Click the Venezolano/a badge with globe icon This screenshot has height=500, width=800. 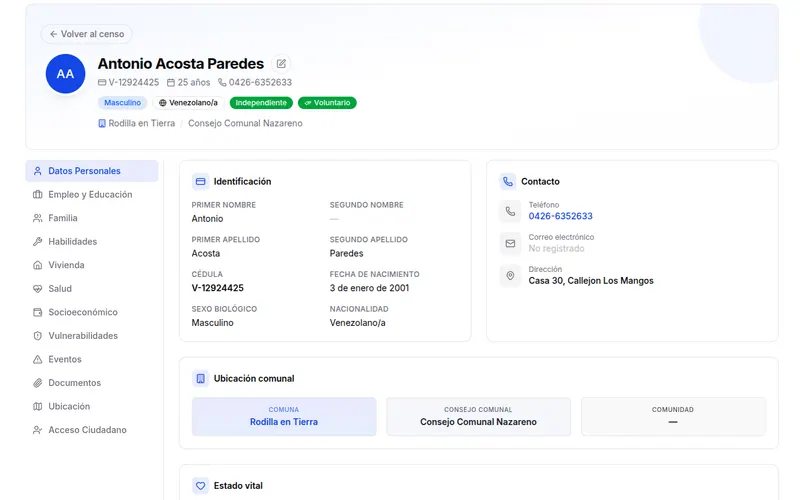pos(188,103)
